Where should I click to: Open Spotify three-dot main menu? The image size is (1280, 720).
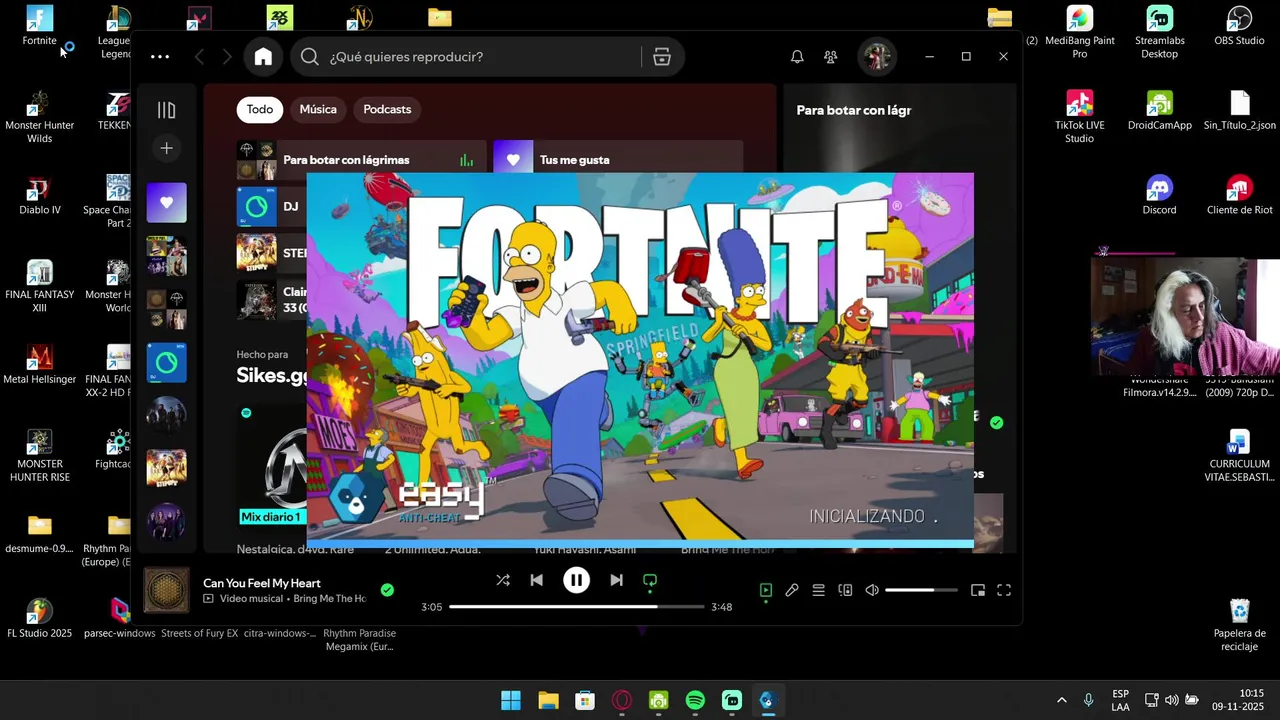pyautogui.click(x=160, y=57)
